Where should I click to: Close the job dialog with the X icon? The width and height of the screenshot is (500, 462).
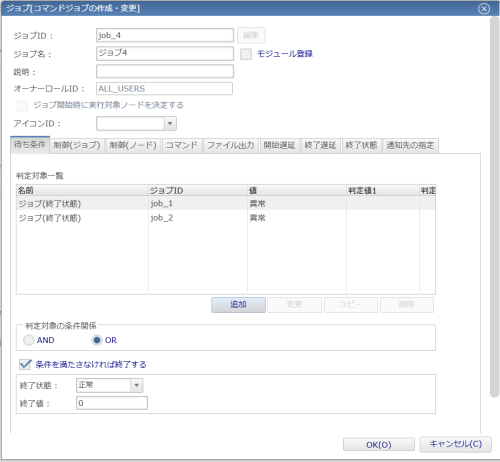click(484, 8)
